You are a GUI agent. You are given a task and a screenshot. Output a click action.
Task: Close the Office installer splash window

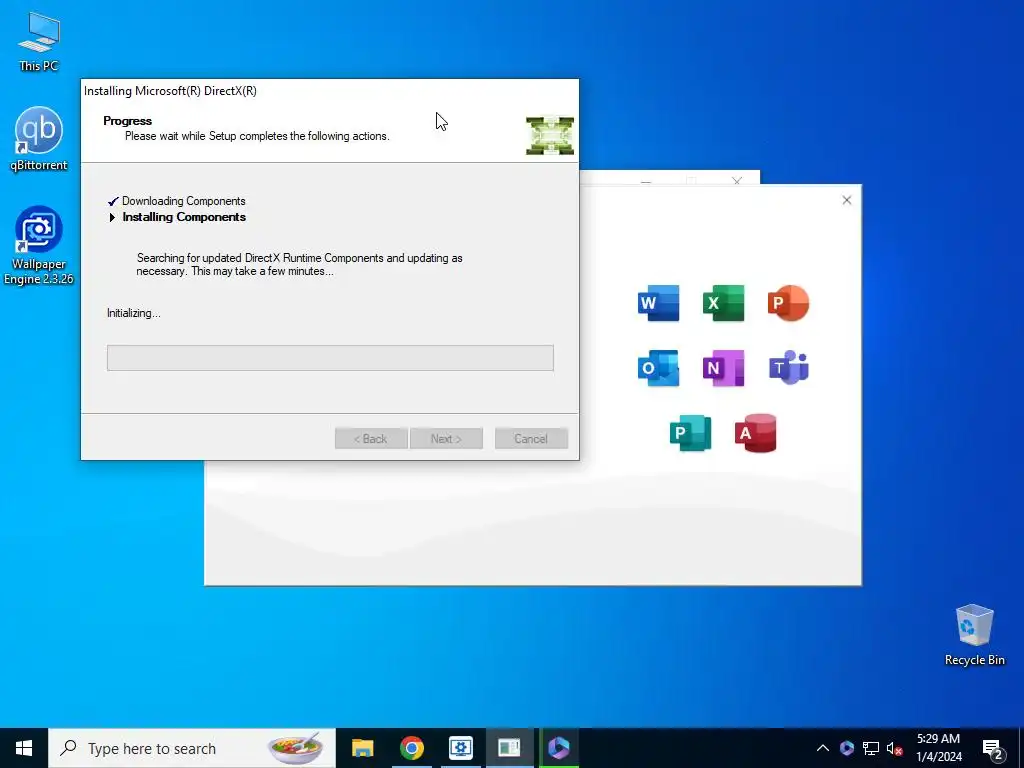pyautogui.click(x=846, y=200)
